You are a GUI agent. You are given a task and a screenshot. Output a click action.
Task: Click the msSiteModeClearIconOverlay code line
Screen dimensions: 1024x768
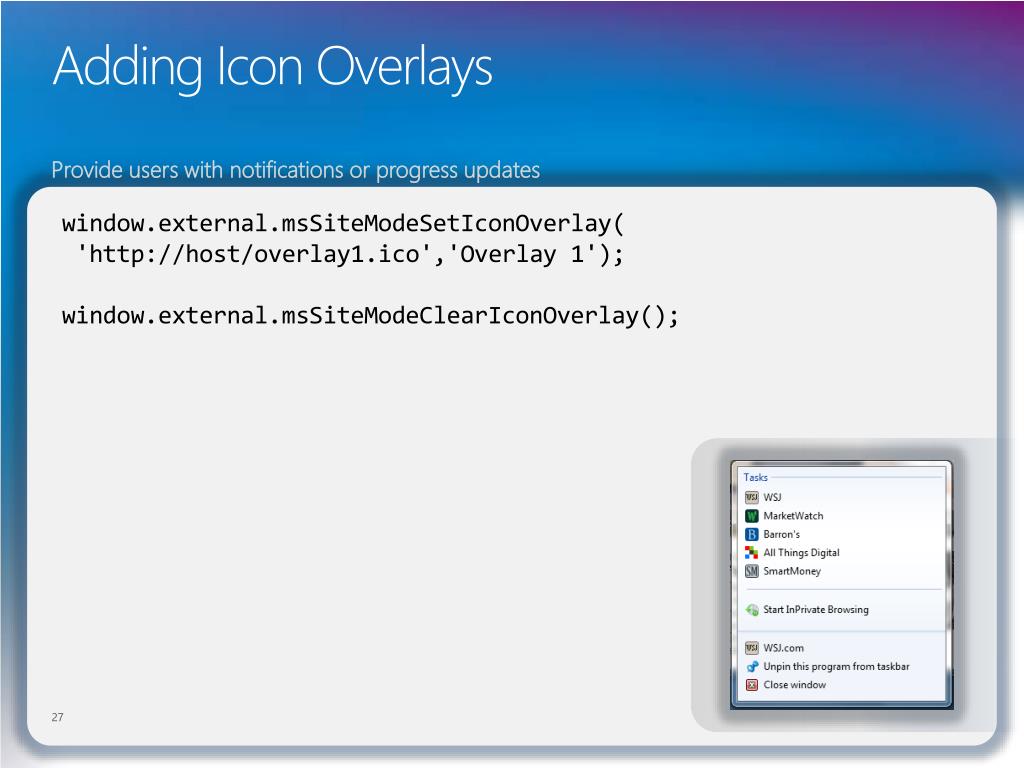coord(370,316)
